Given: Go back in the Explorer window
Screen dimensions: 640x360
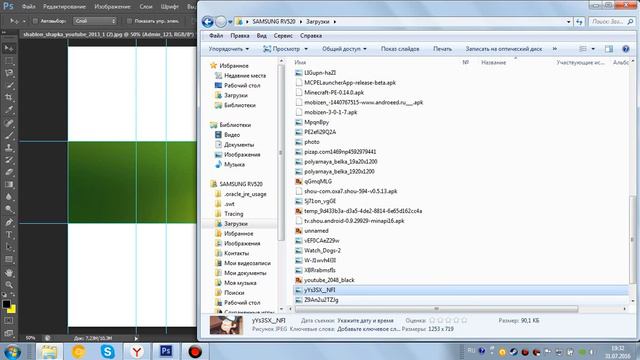Looking at the screenshot, I should click(x=207, y=22).
